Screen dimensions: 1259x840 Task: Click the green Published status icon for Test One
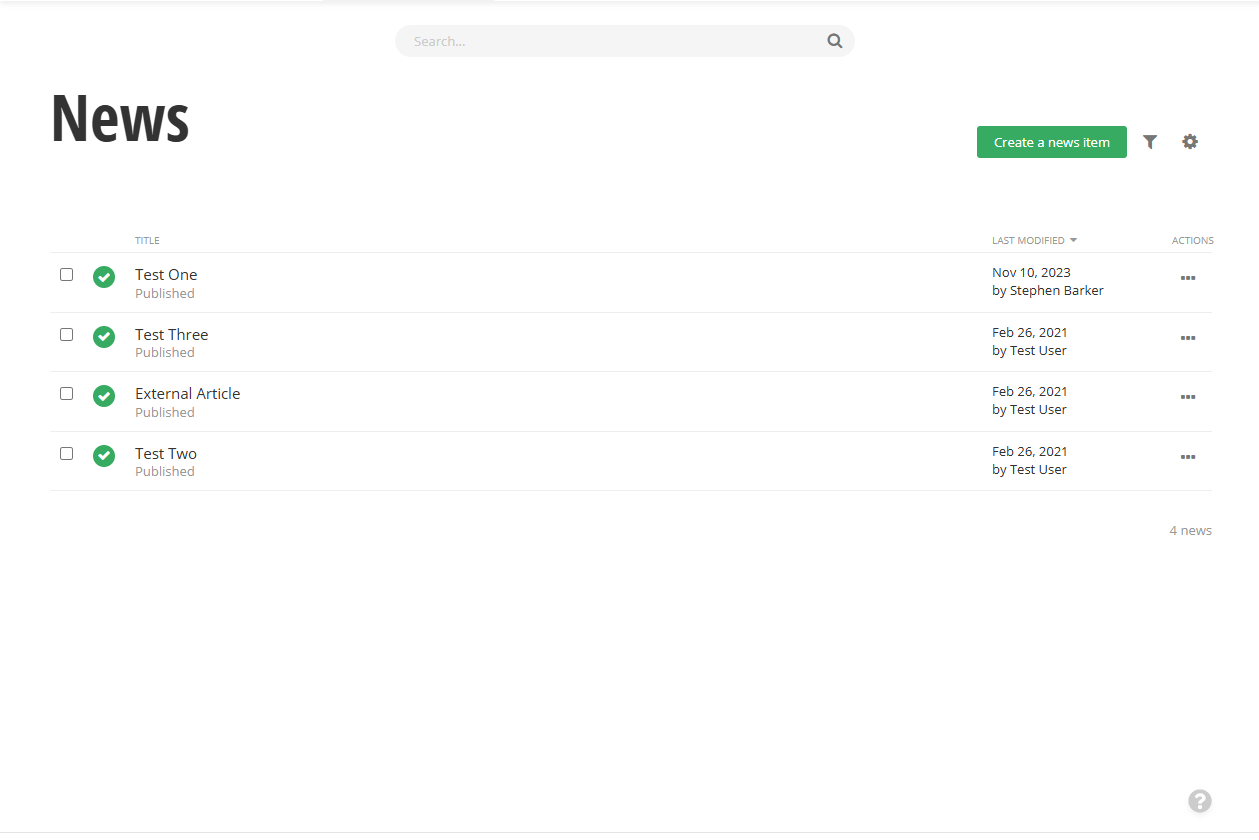(104, 277)
